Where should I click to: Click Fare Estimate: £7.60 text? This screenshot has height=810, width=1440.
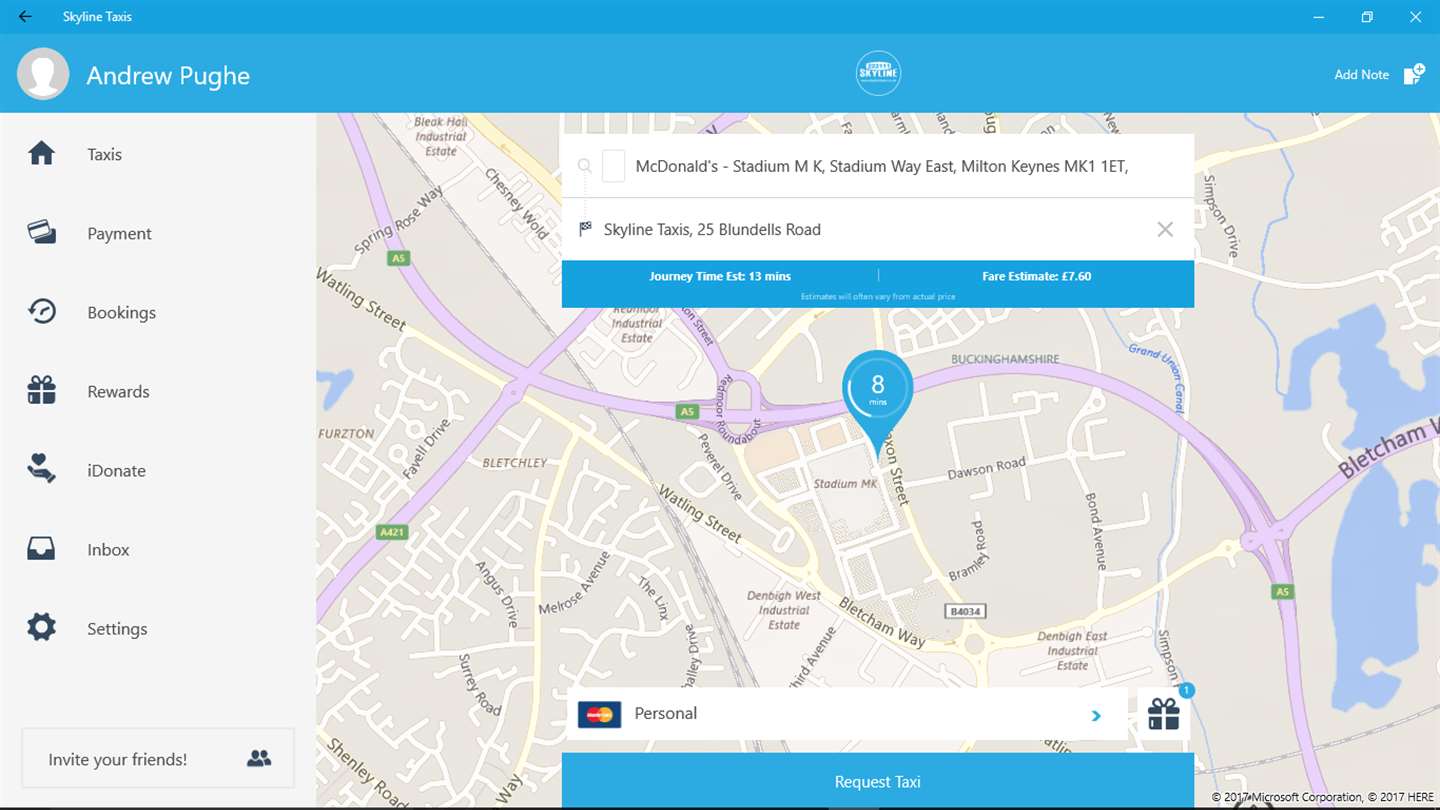tap(1036, 276)
